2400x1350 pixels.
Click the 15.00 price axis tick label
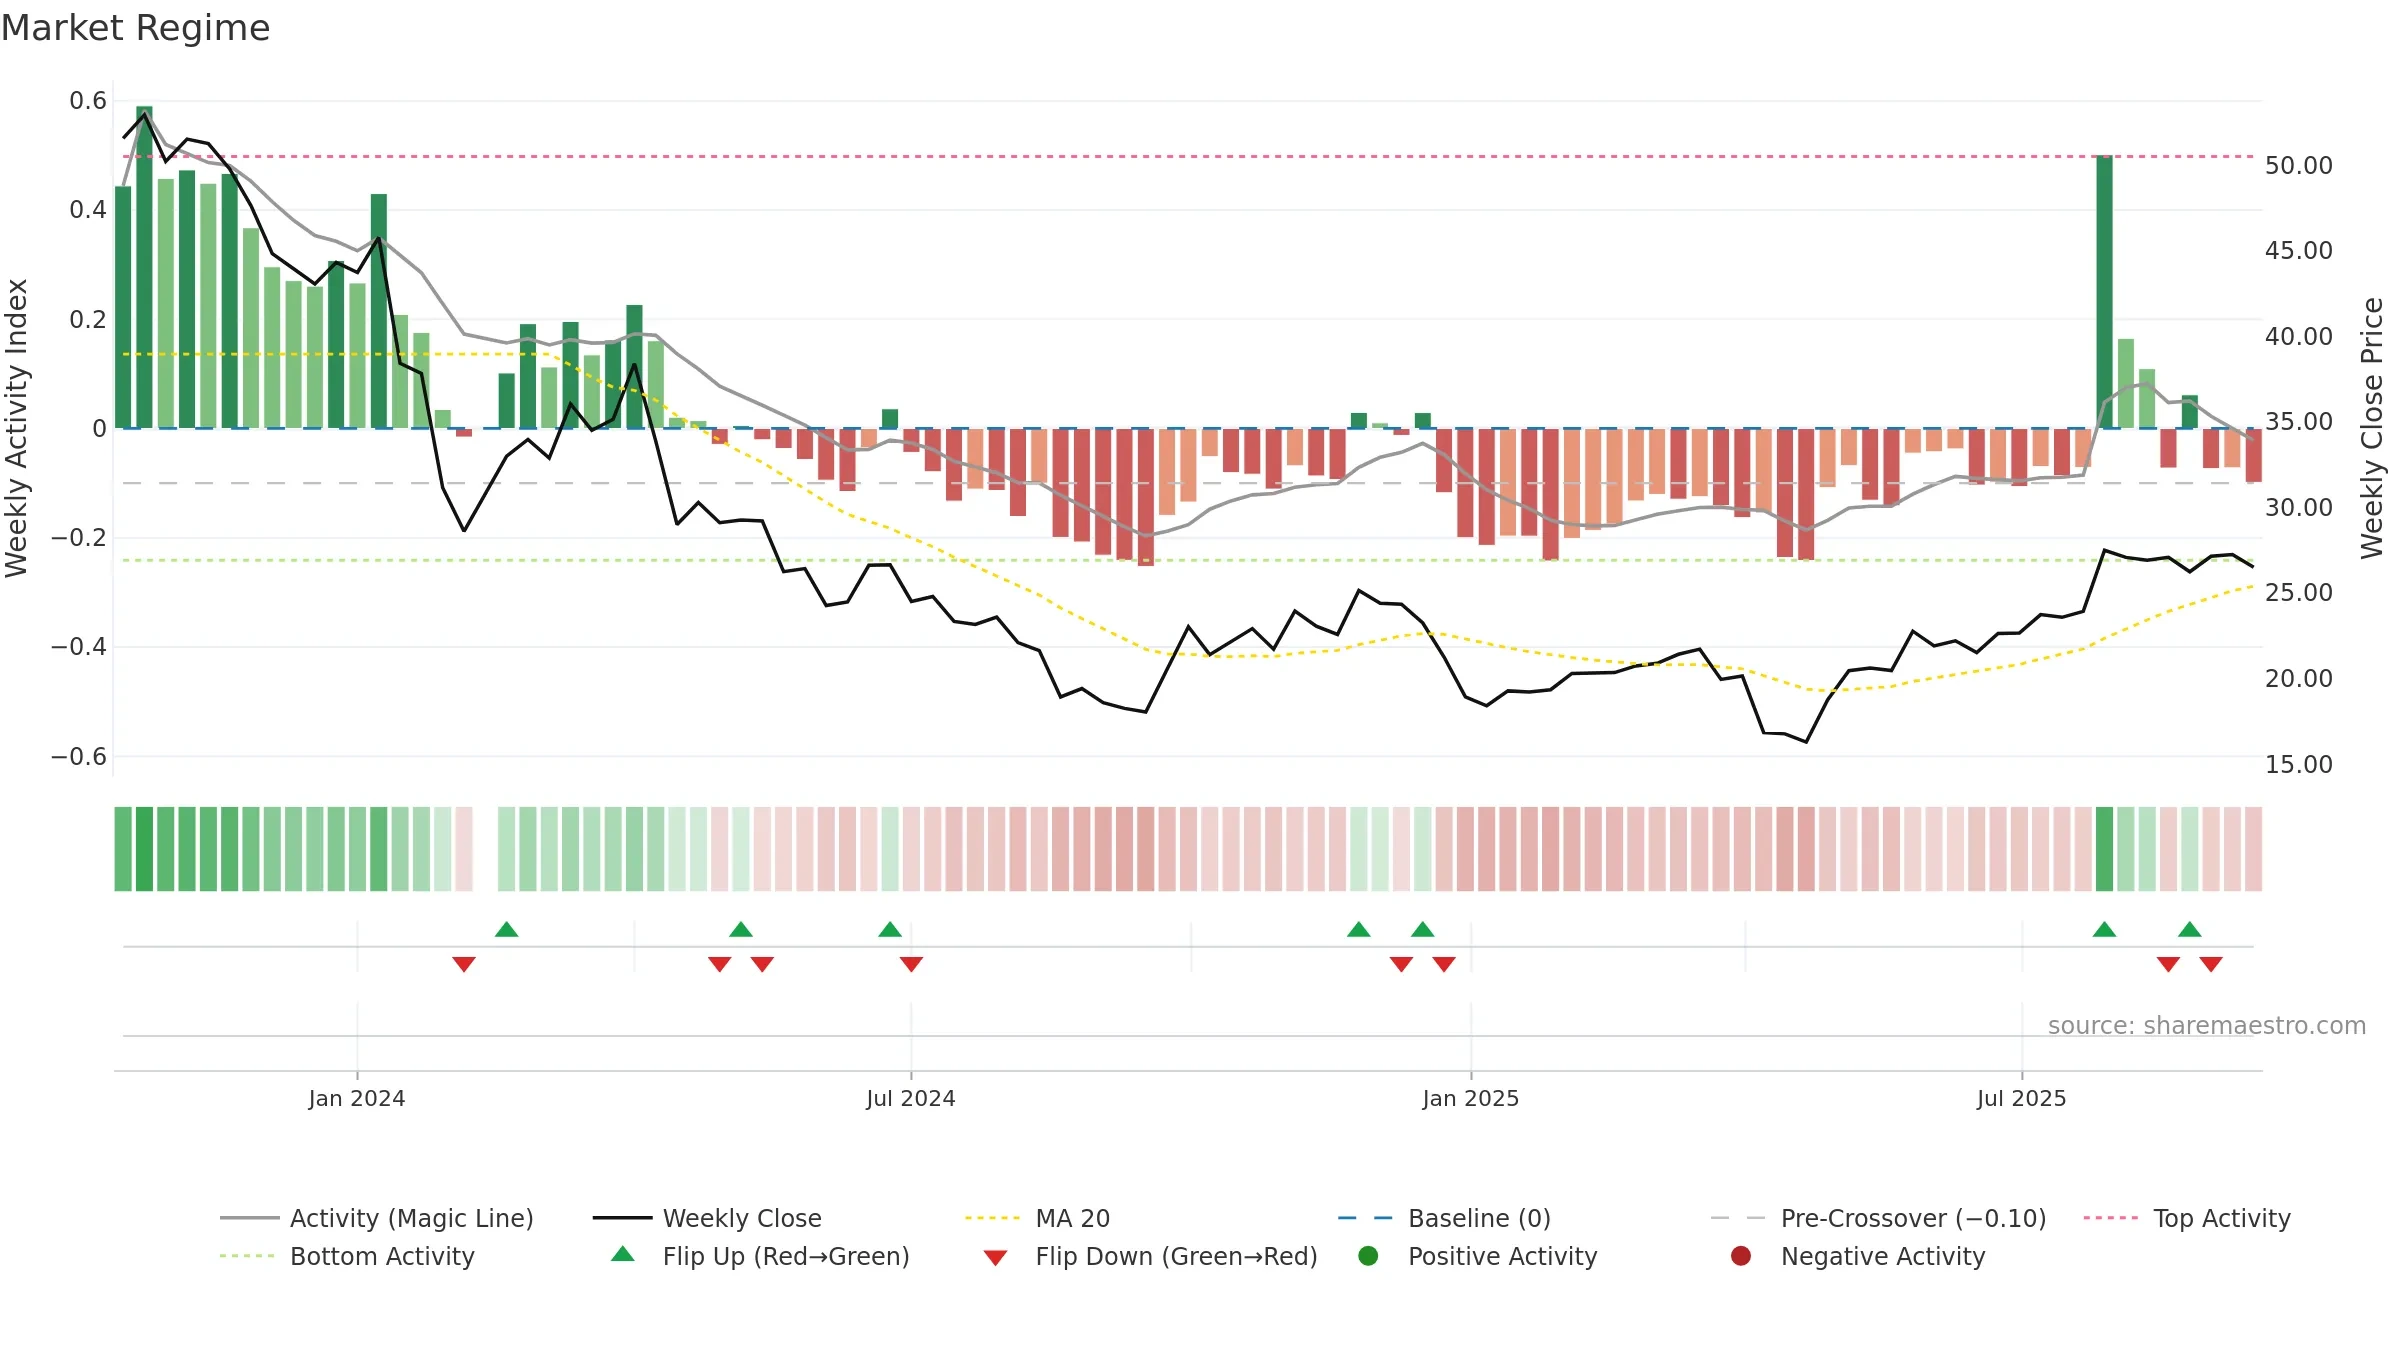(x=2299, y=764)
